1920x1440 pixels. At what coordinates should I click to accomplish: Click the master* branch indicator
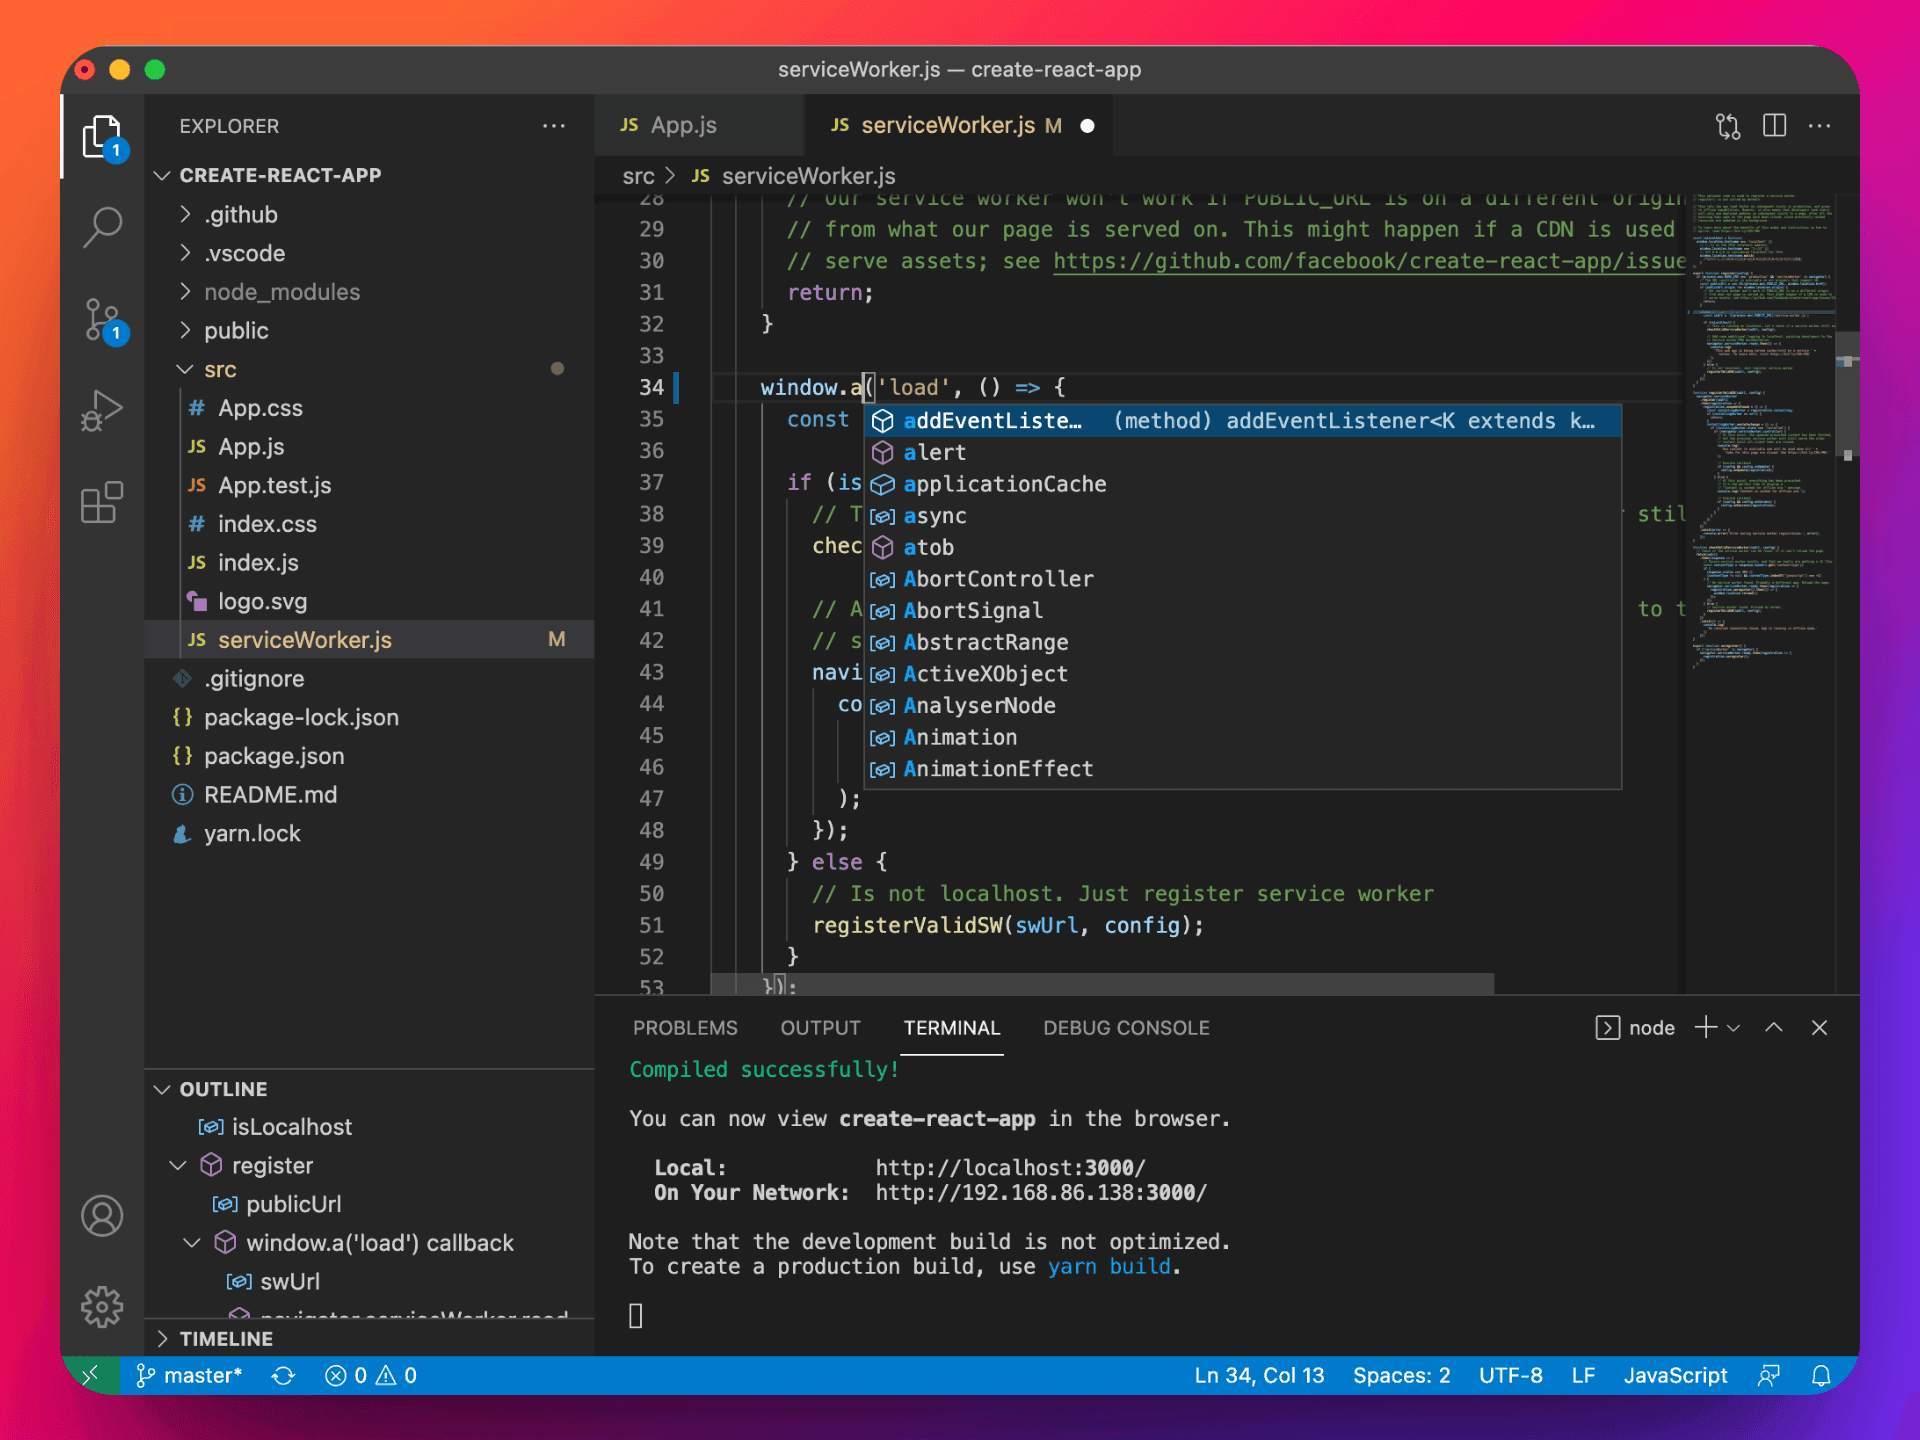[189, 1376]
